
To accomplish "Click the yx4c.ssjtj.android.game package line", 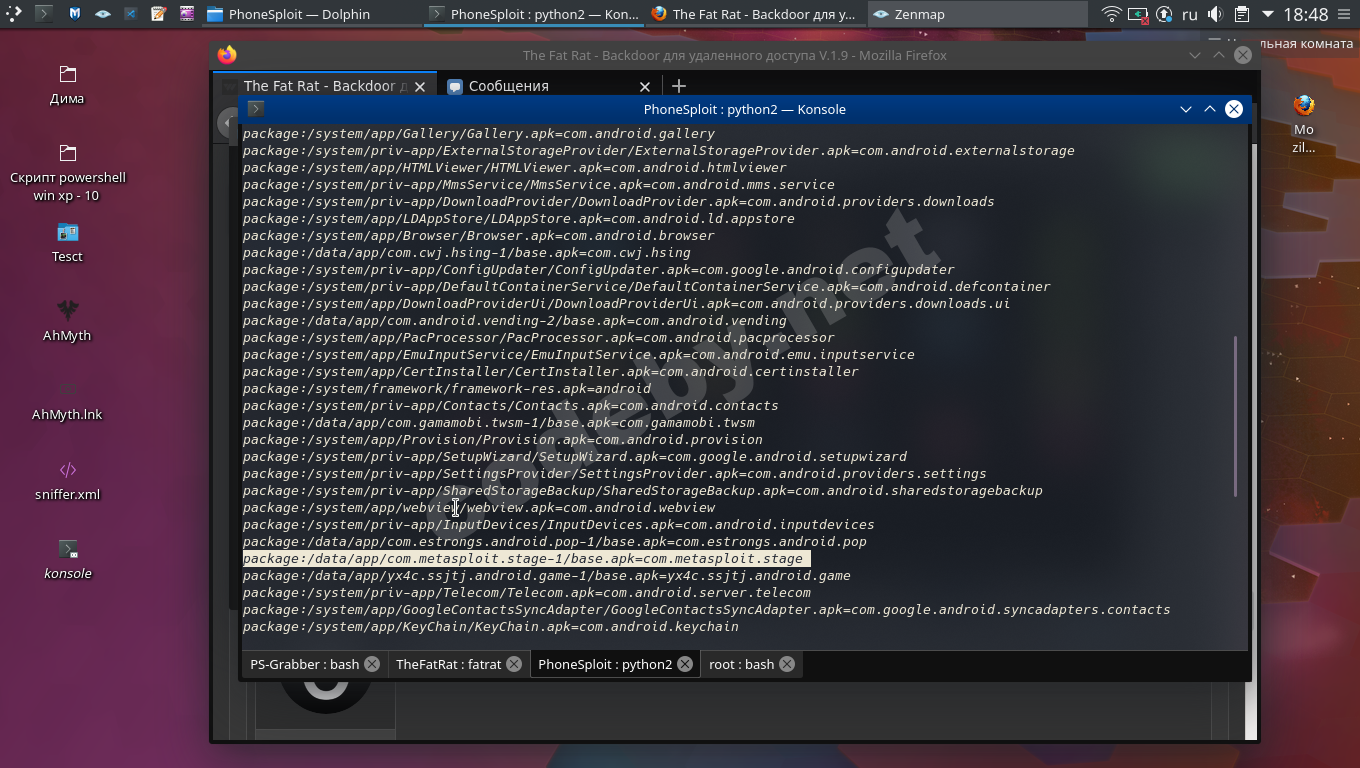I will click(547, 576).
